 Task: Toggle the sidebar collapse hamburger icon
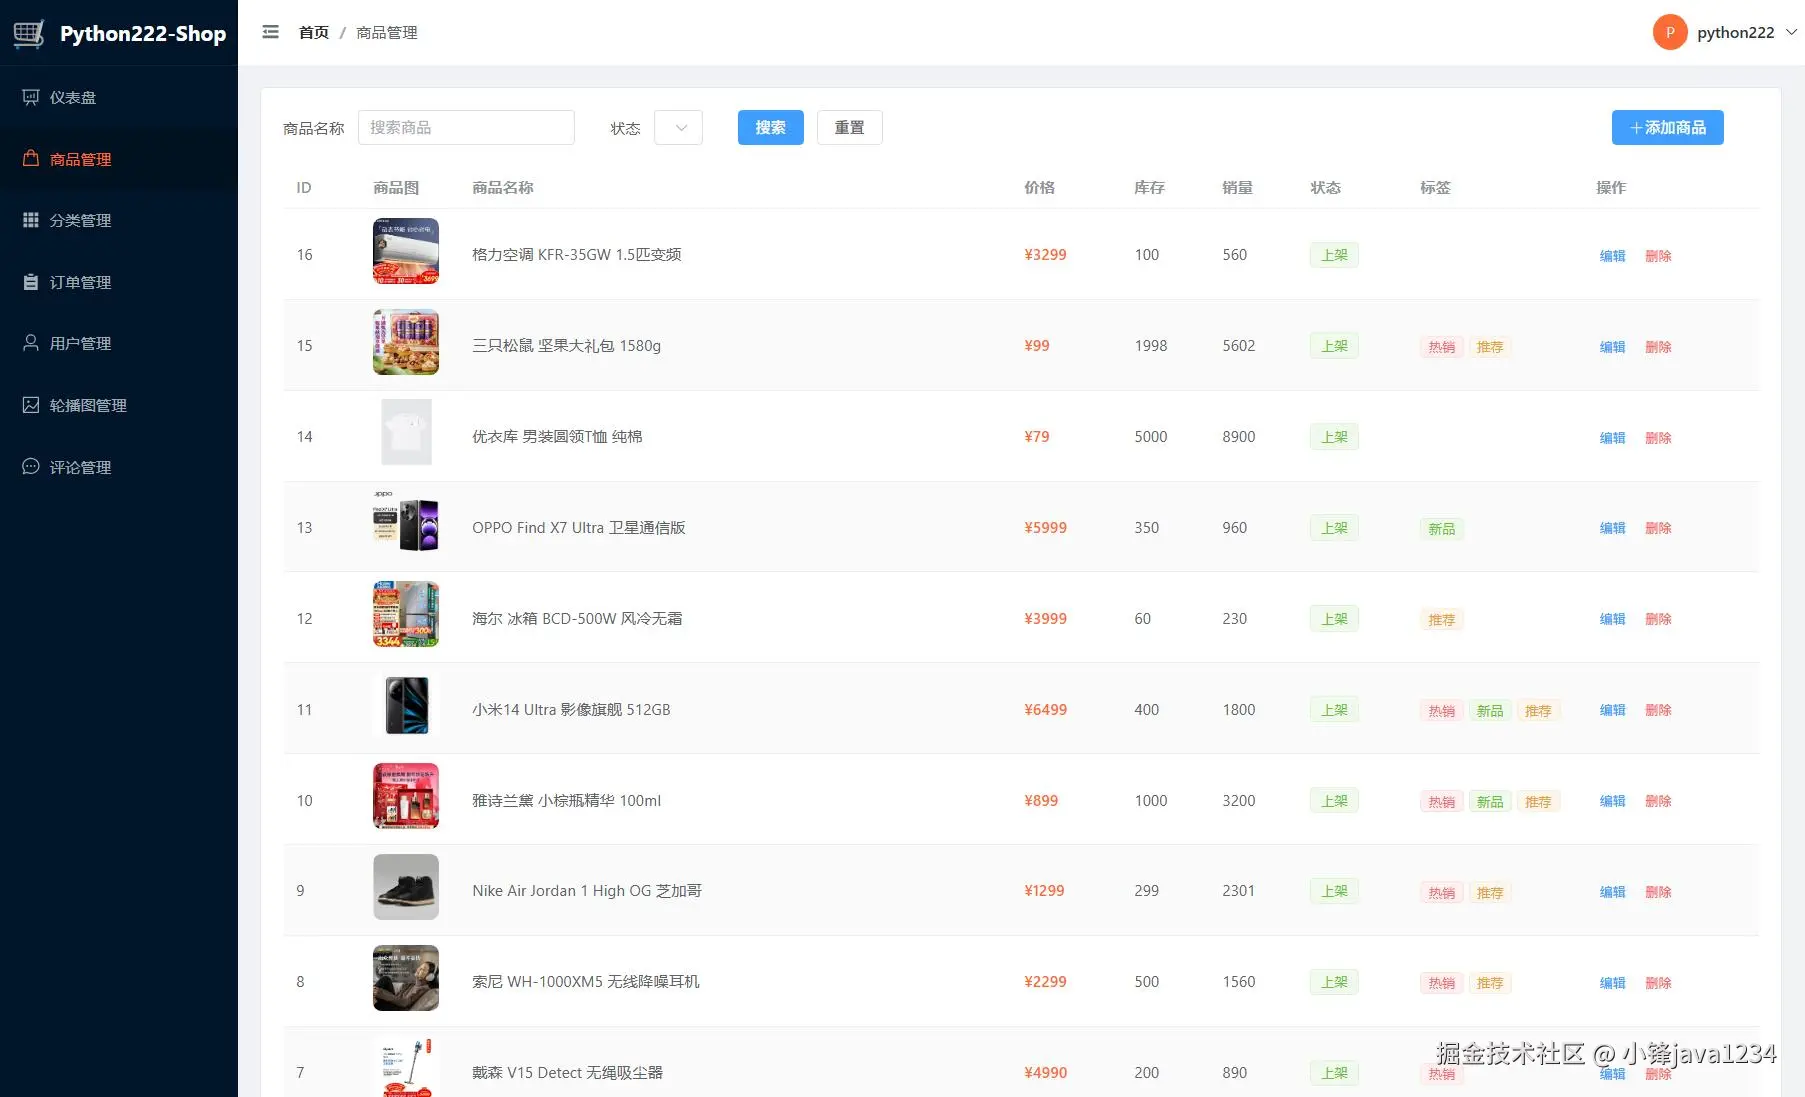click(x=270, y=32)
